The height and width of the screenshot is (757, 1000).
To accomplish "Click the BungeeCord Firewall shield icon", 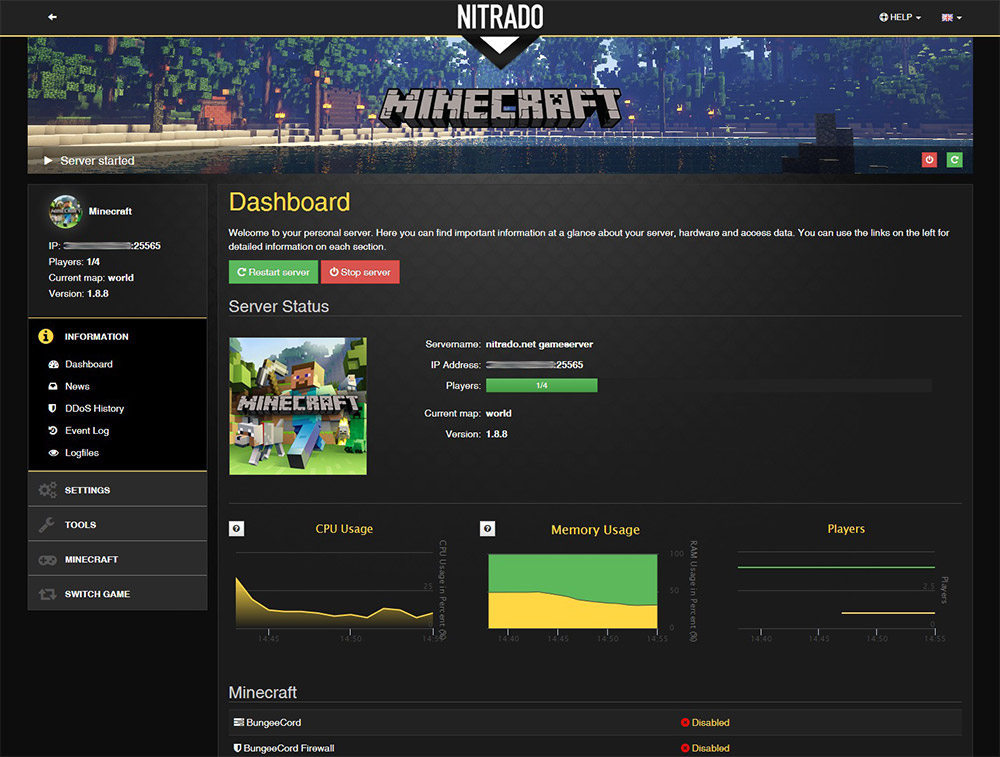I will [237, 748].
